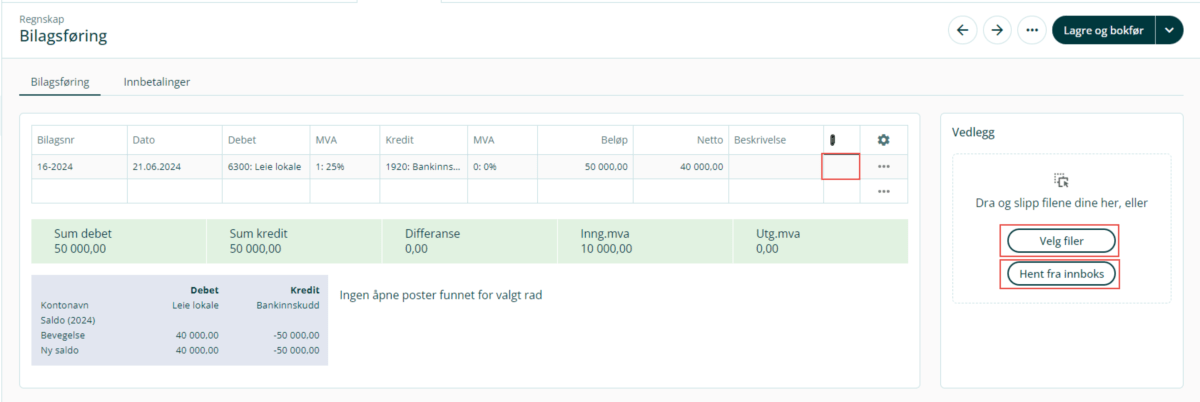Open table column settings gear
This screenshot has width=1200, height=402.
click(x=883, y=140)
